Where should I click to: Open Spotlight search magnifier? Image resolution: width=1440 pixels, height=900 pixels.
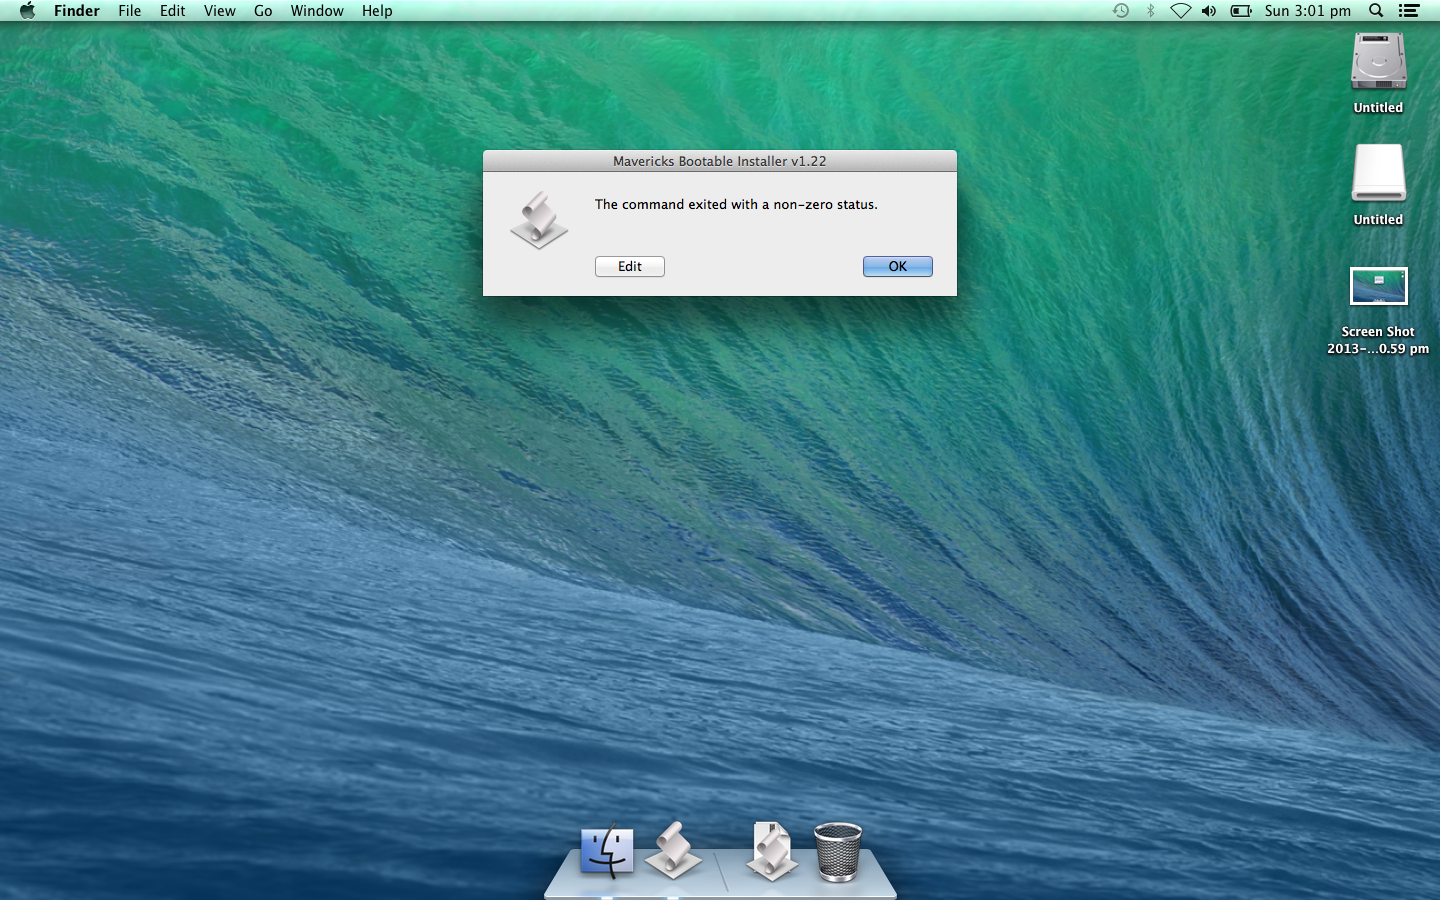[x=1376, y=11]
